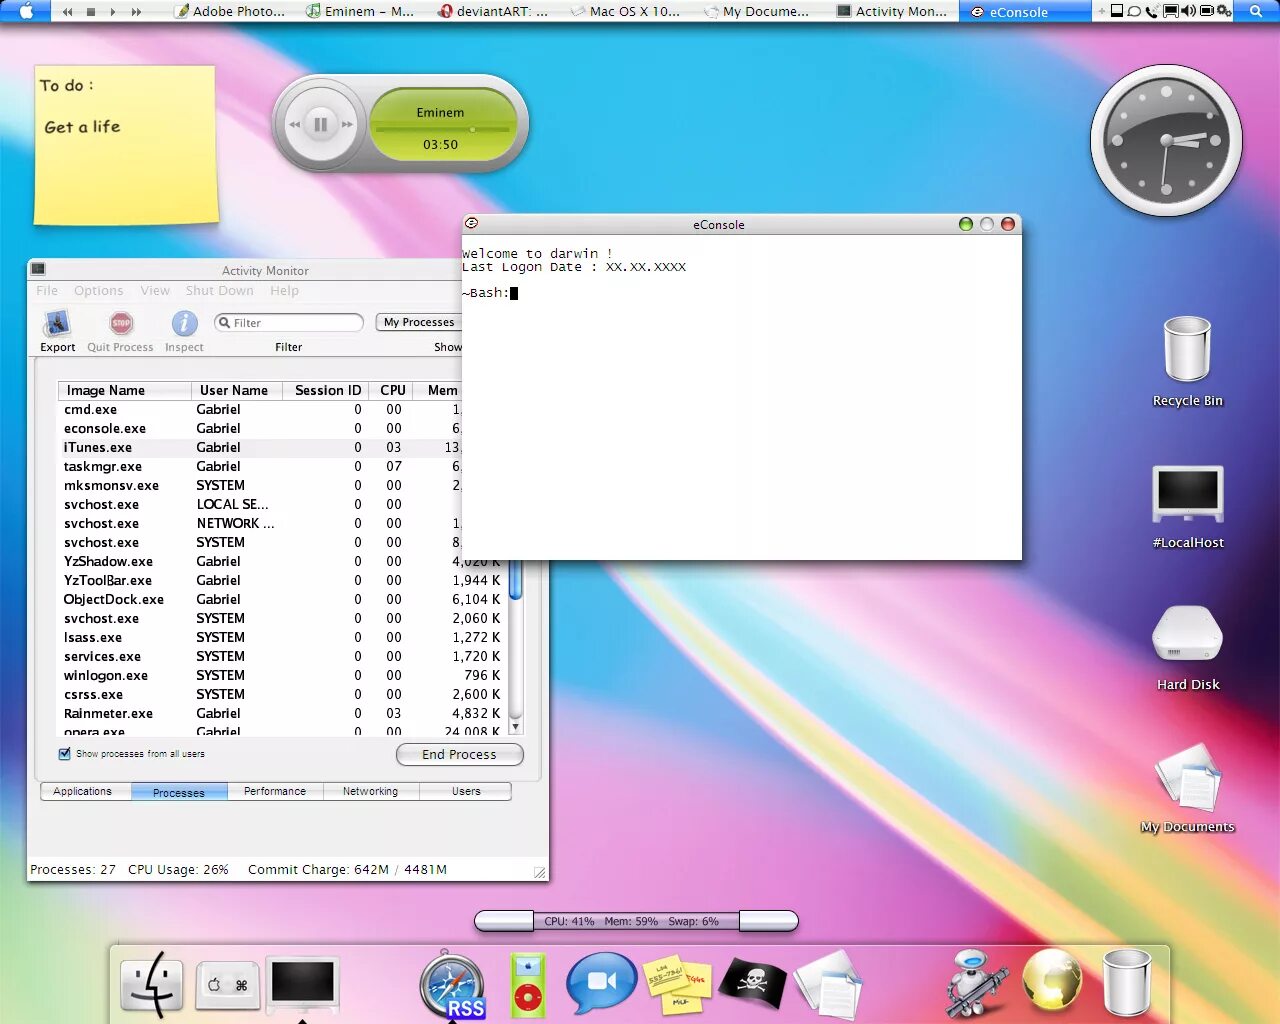
Task: Click the pirate flag icon in the dock
Action: point(752,985)
